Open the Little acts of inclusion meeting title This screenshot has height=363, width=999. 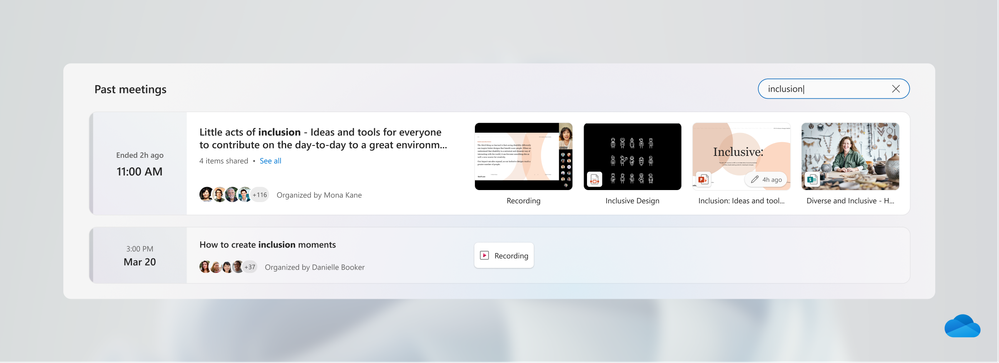[324, 138]
